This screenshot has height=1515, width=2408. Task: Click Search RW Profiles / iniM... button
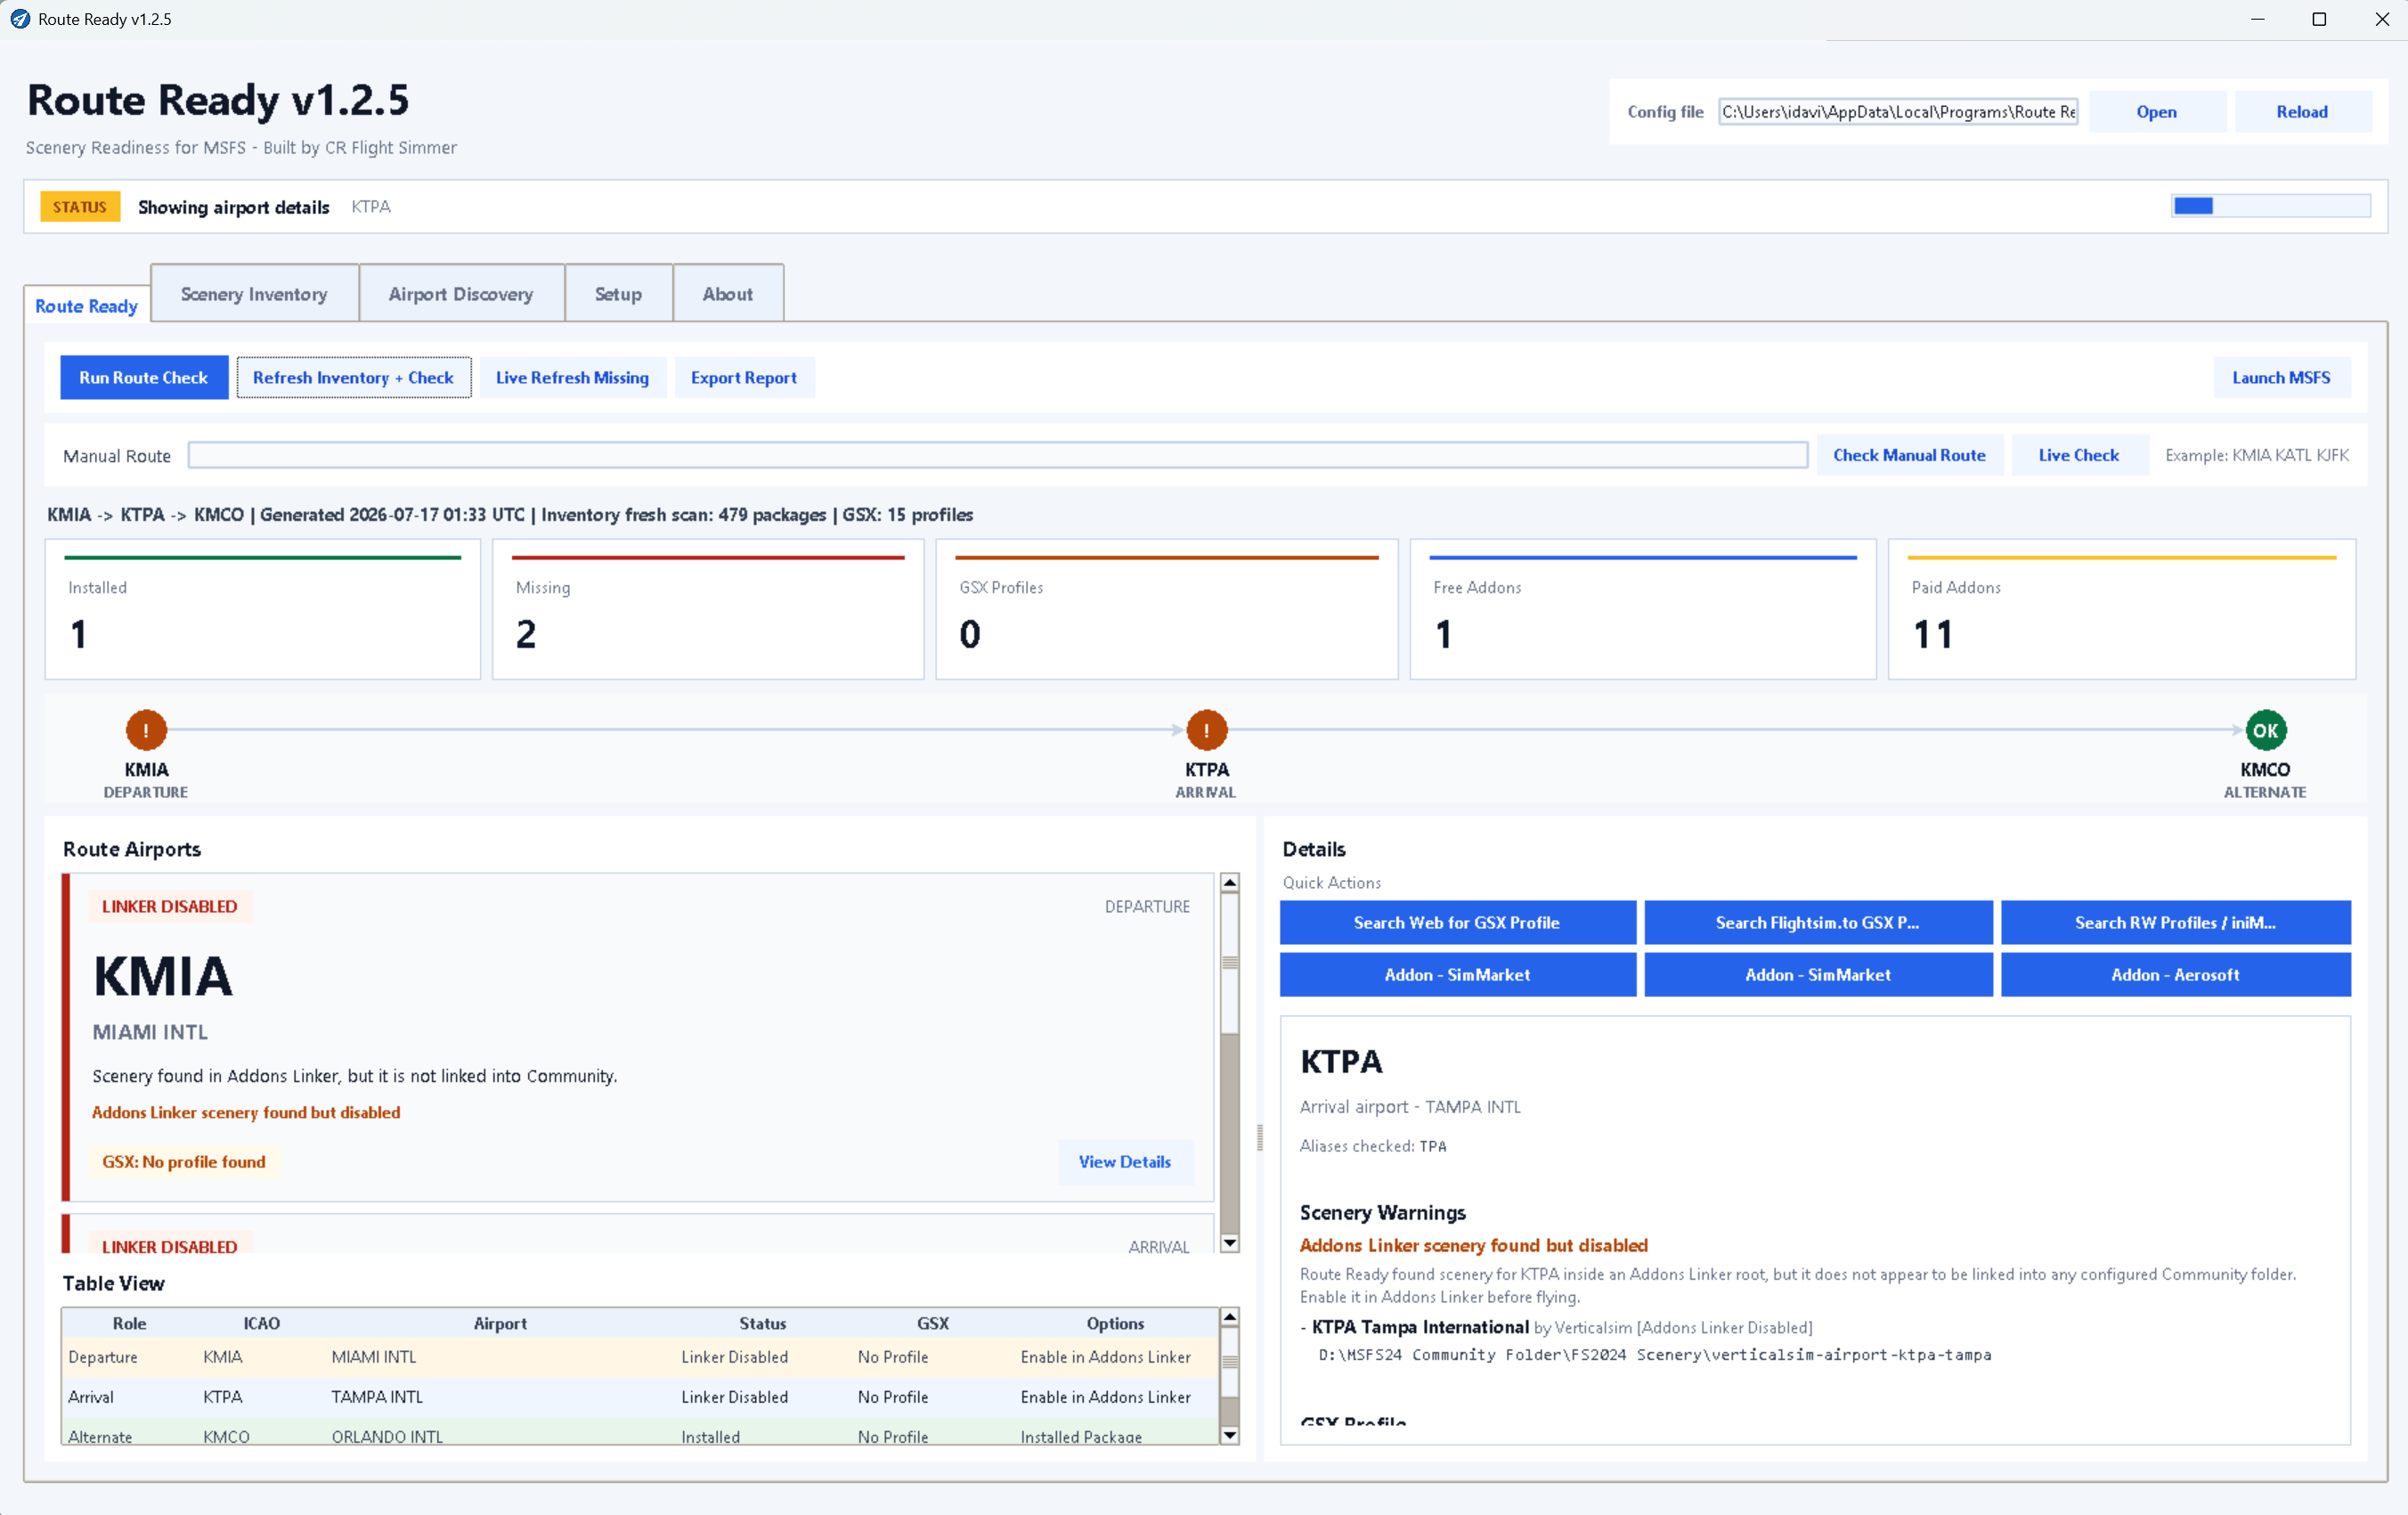click(x=2175, y=922)
